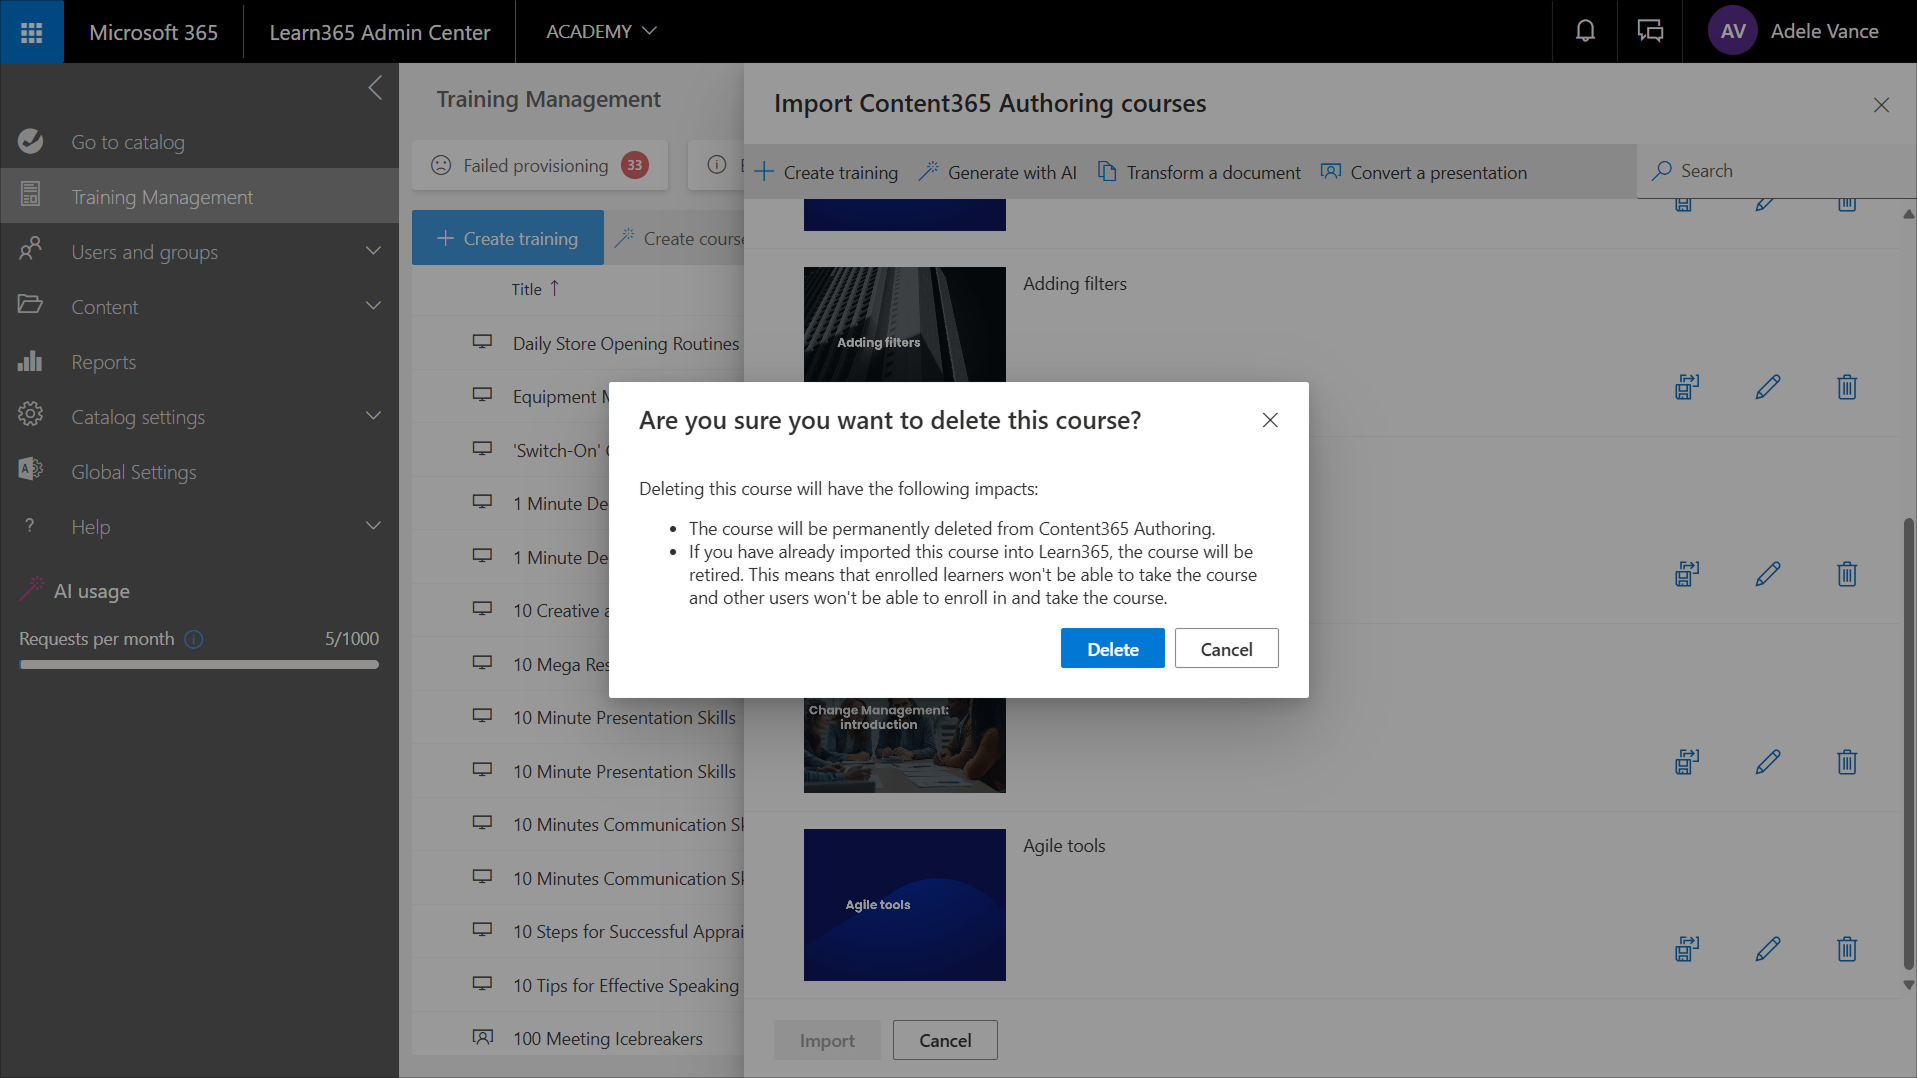Click the trash icon for Agile tools

click(x=1846, y=948)
